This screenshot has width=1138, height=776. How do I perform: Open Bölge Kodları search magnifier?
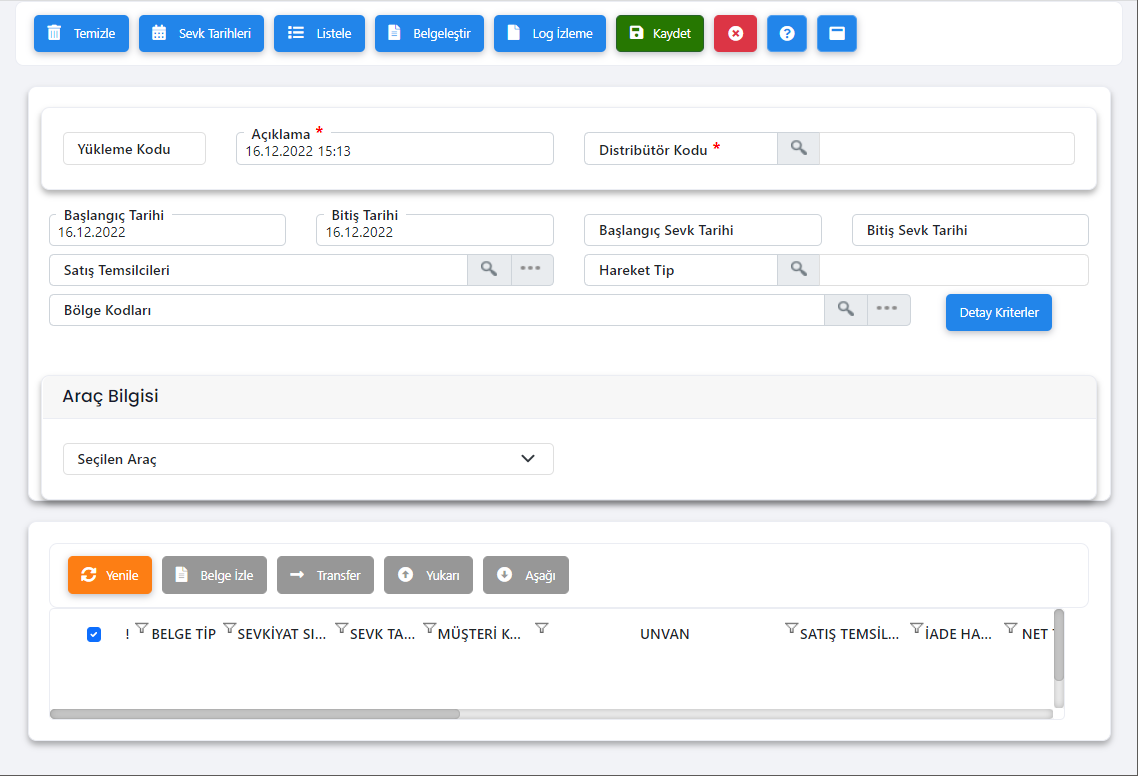click(x=845, y=310)
